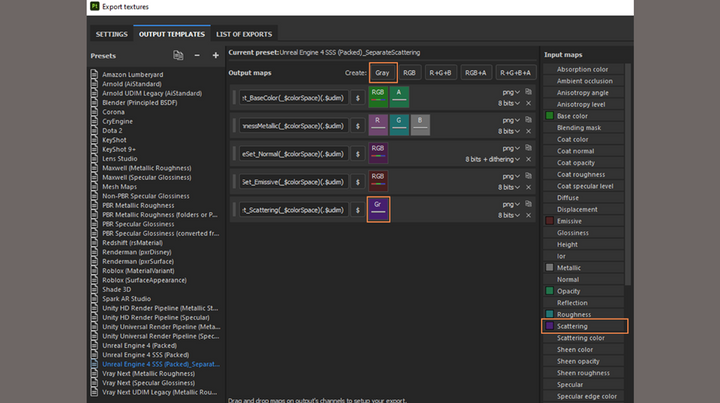Remove preset with the minus icon

[197, 56]
